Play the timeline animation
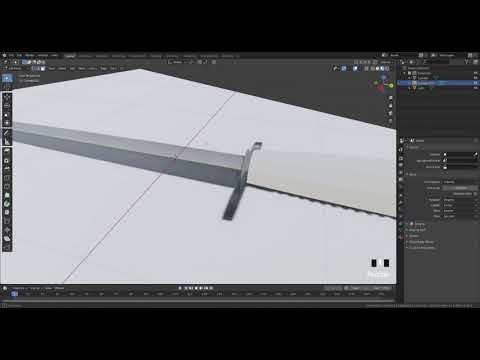 201,288
